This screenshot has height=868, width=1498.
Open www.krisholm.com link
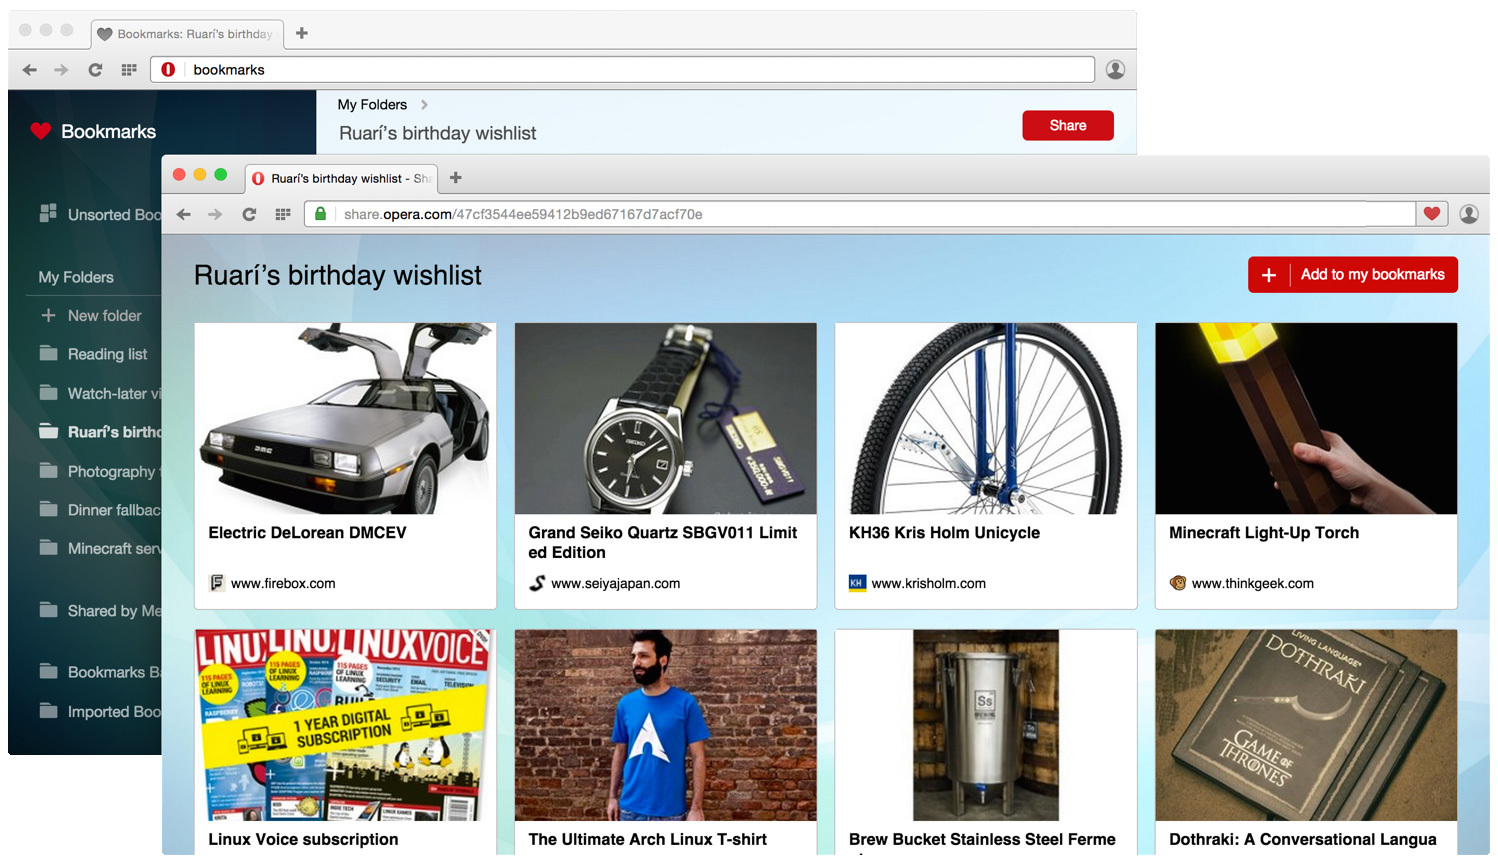[x=928, y=583]
